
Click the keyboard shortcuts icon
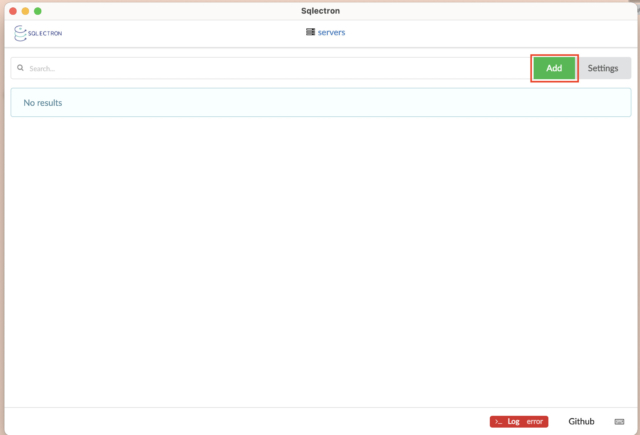pyautogui.click(x=619, y=422)
